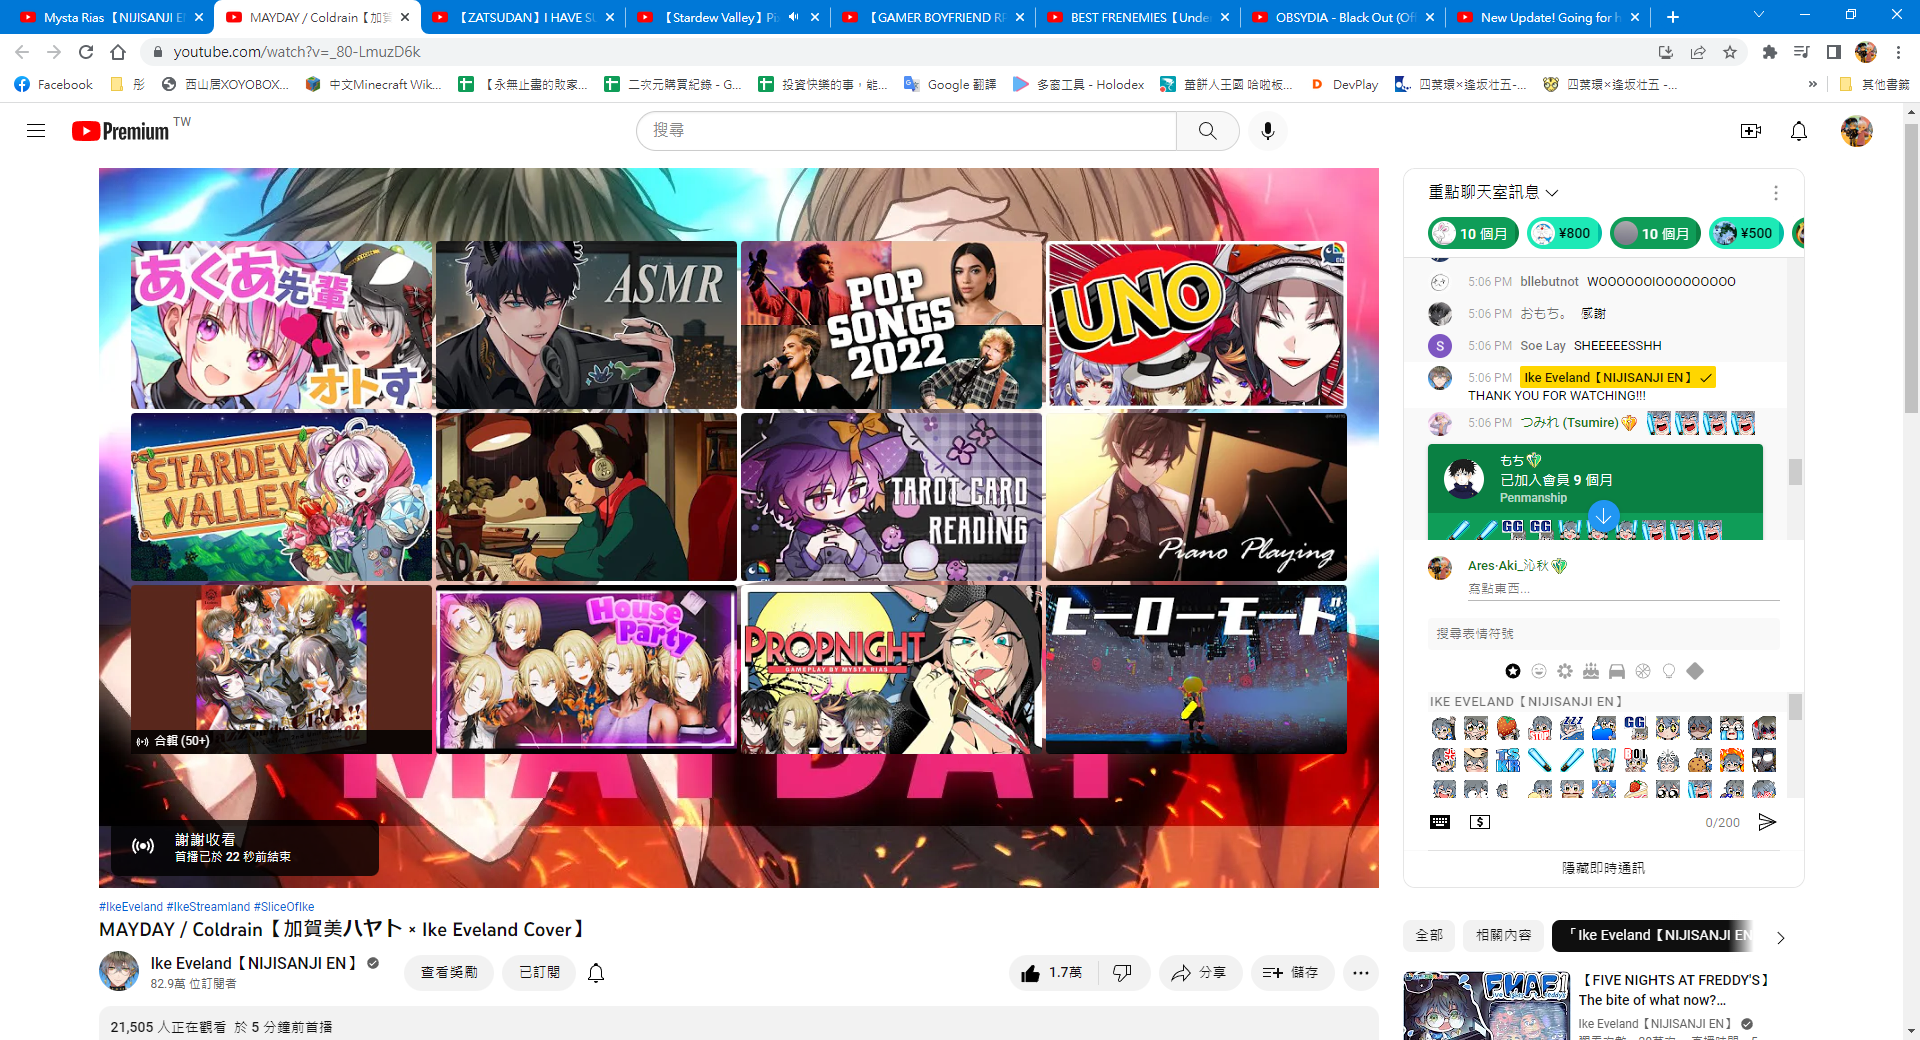The height and width of the screenshot is (1040, 1920).
Task: Select the car travel emoji category
Action: tap(1617, 671)
